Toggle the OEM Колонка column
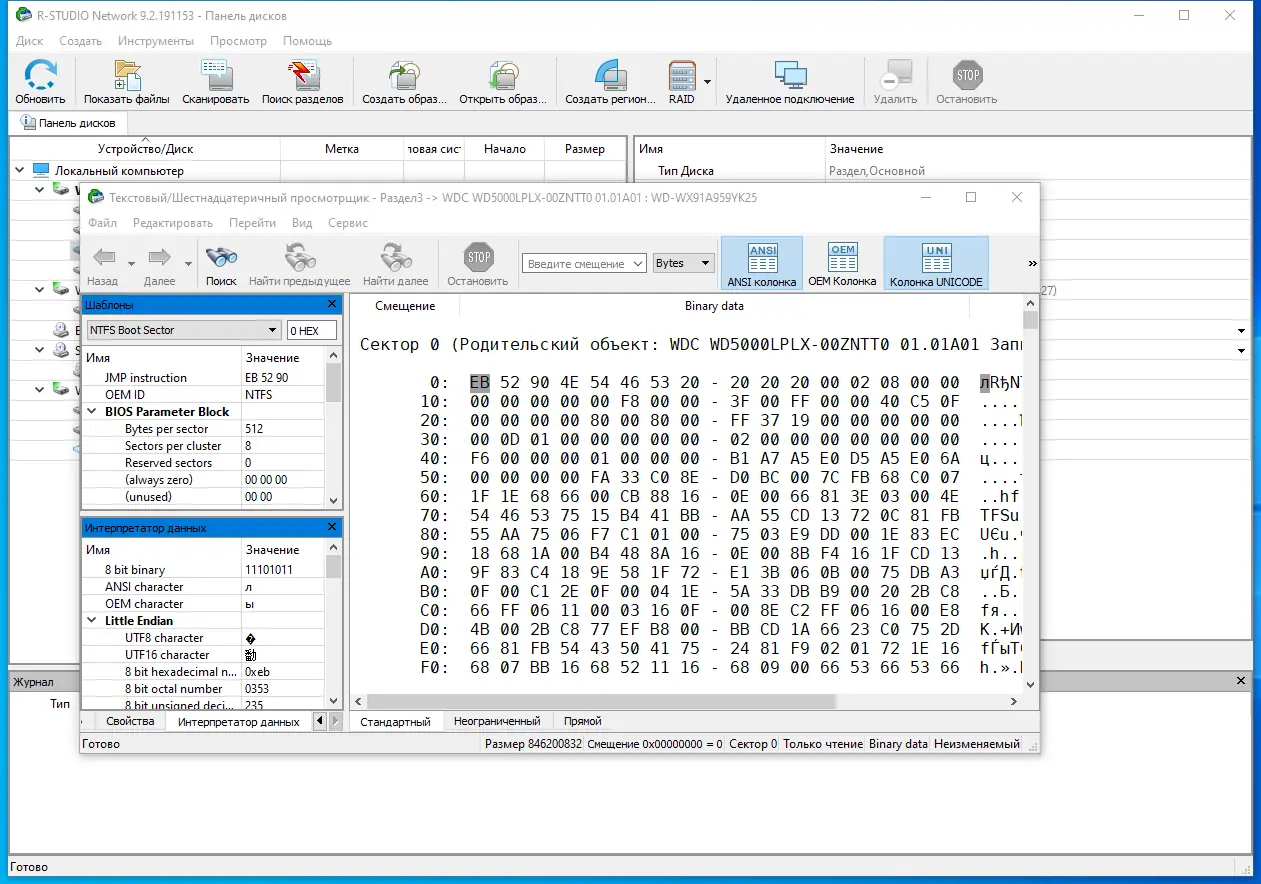 click(842, 264)
